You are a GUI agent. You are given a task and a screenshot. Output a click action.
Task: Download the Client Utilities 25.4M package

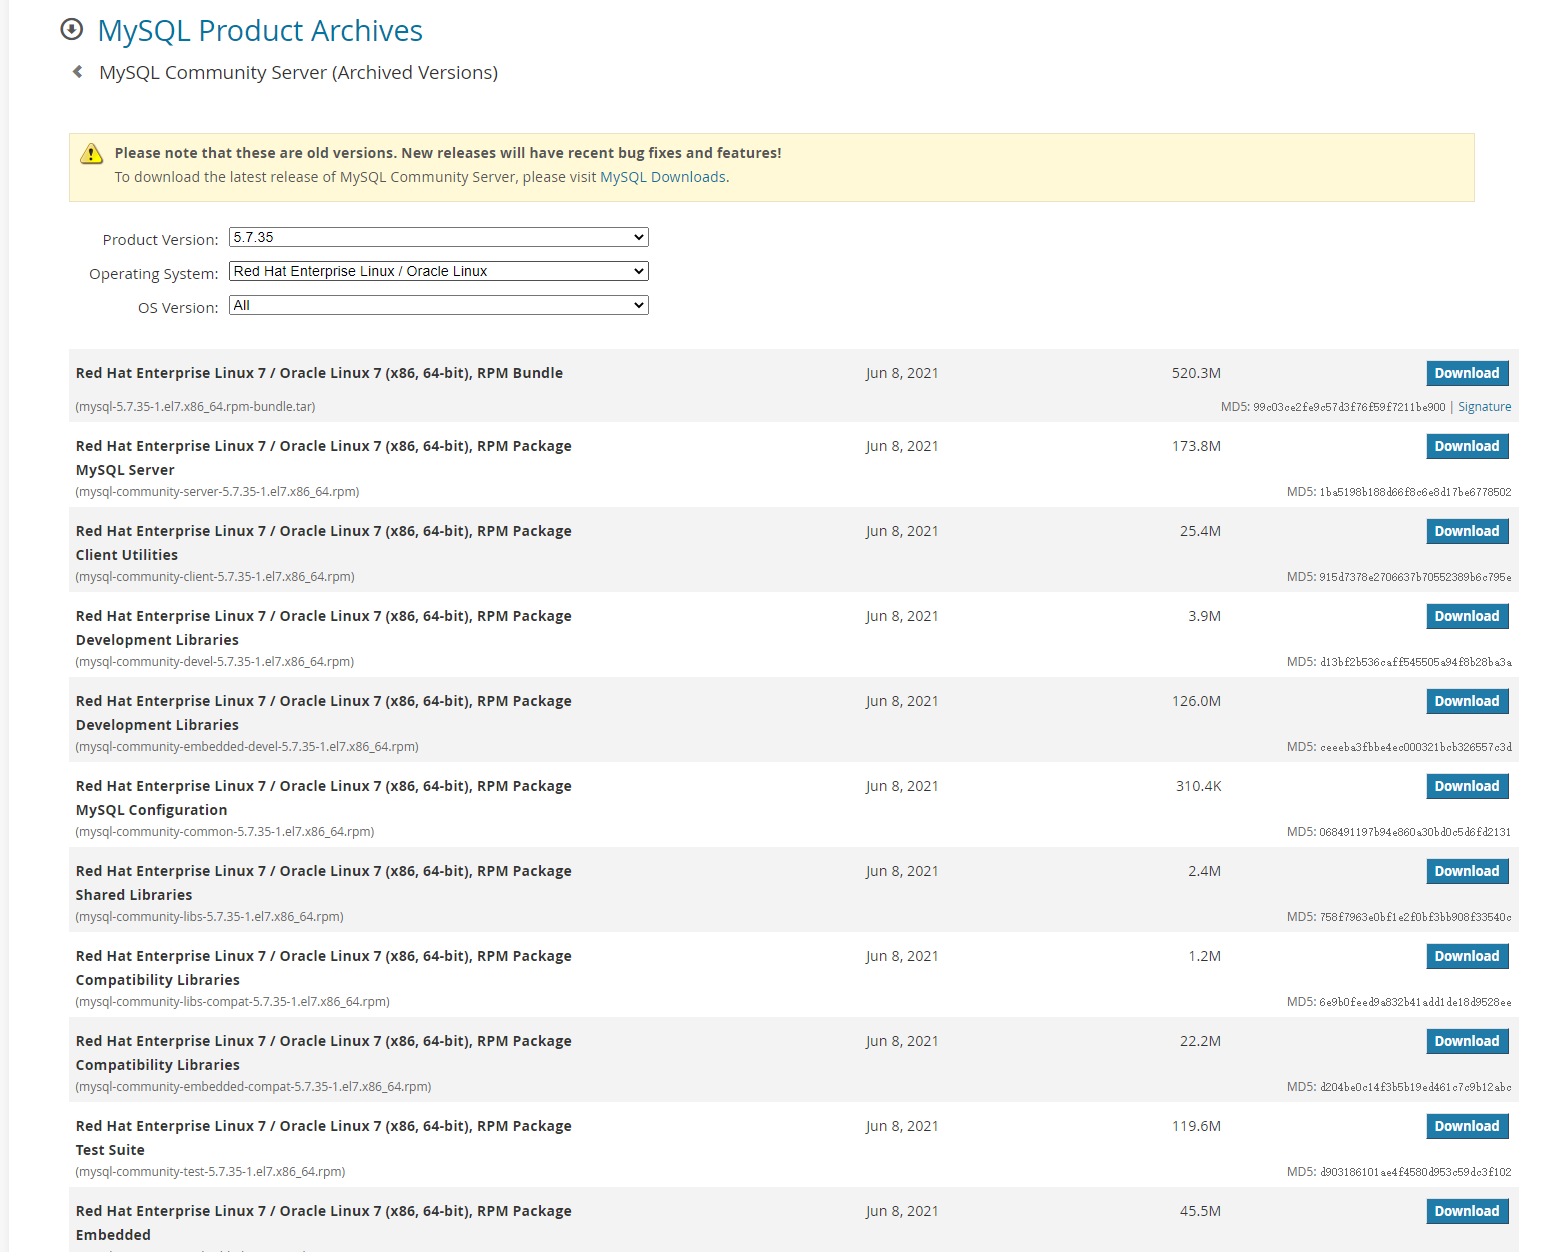tap(1467, 531)
